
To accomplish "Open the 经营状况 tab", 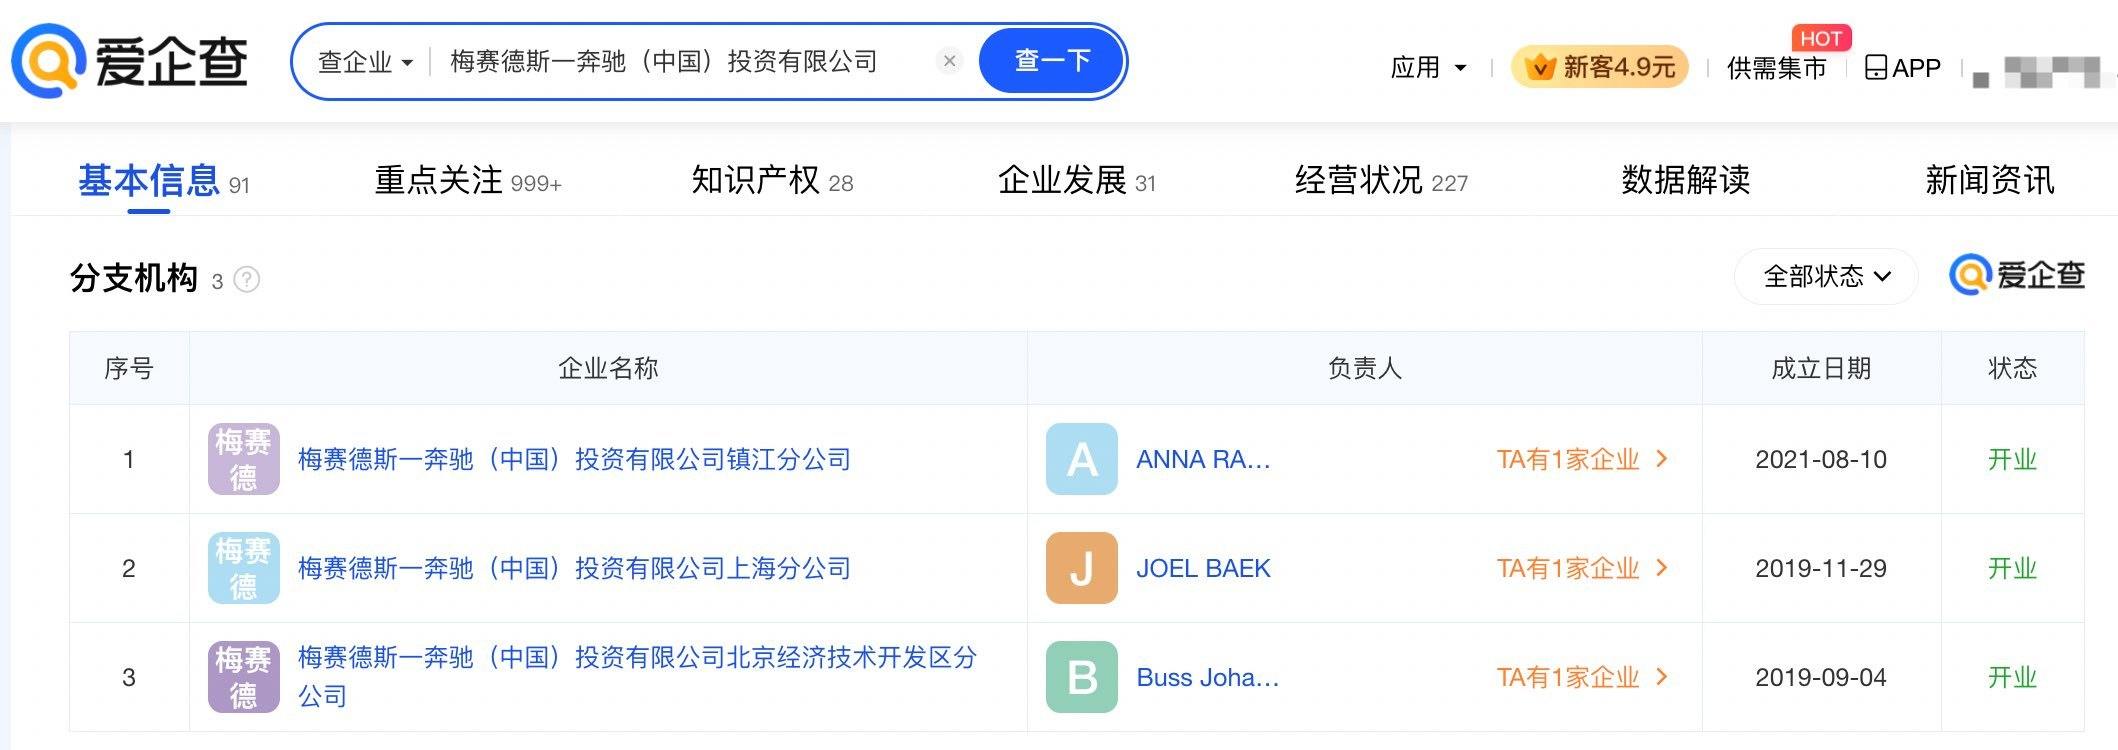I will click(x=1380, y=181).
